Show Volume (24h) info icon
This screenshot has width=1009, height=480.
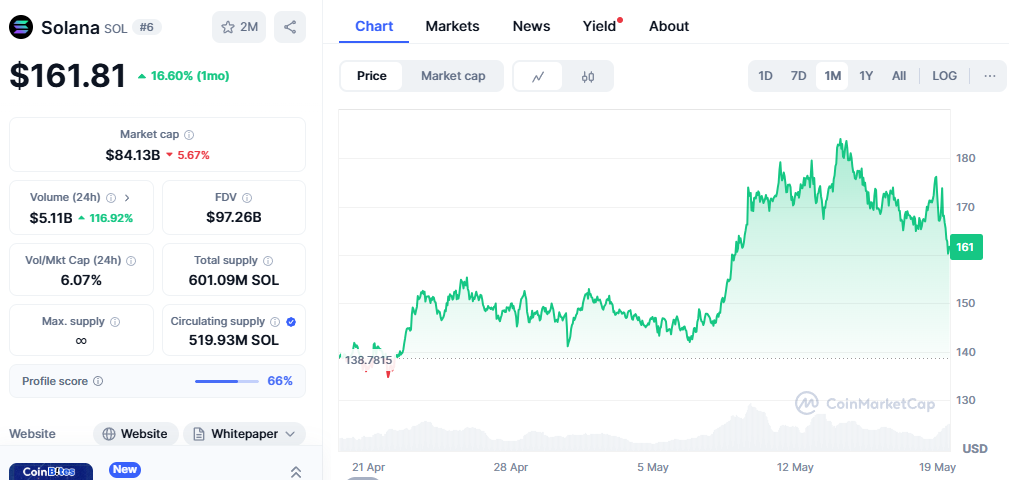(x=111, y=198)
